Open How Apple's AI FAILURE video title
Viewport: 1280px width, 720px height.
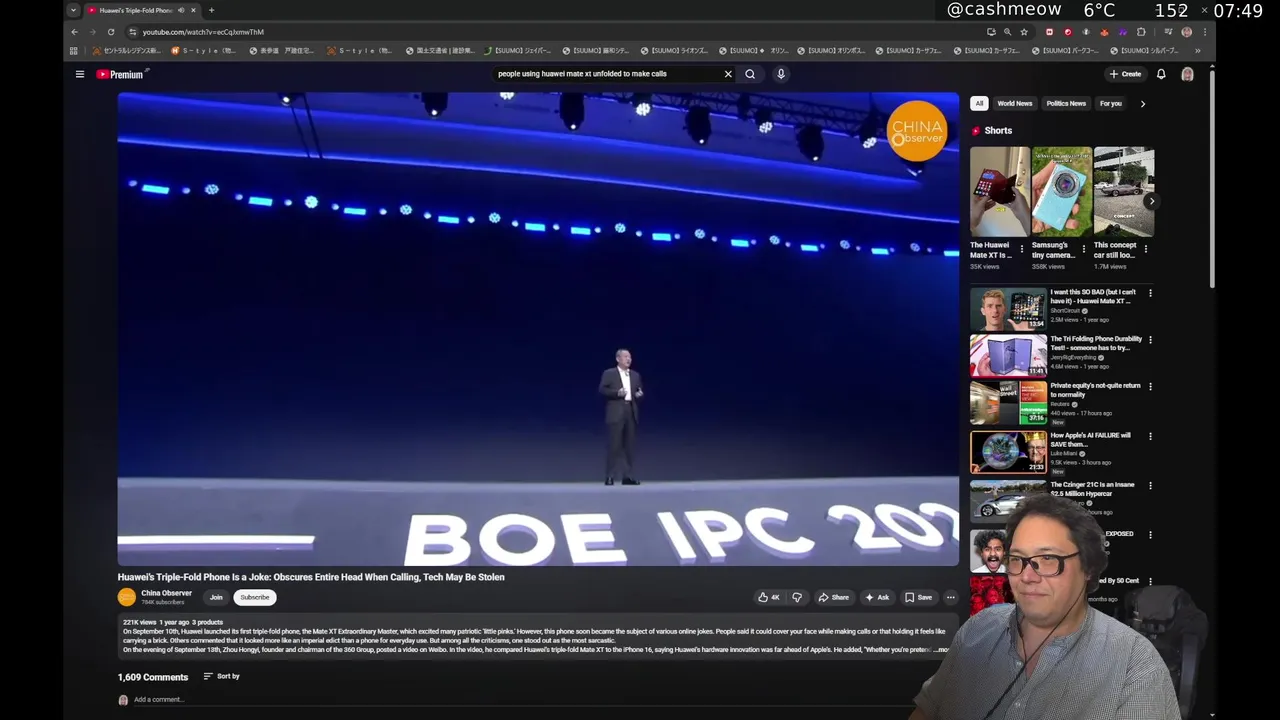click(1090, 440)
